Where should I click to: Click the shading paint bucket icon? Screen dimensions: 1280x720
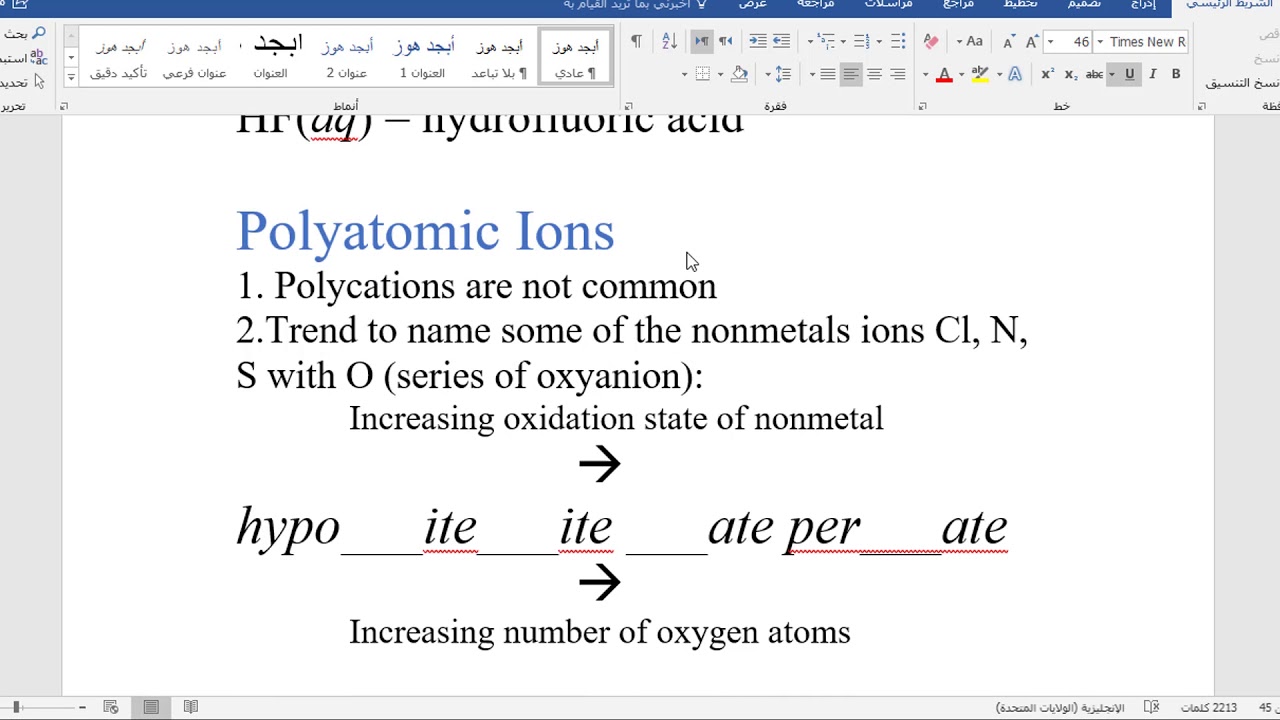coord(740,74)
